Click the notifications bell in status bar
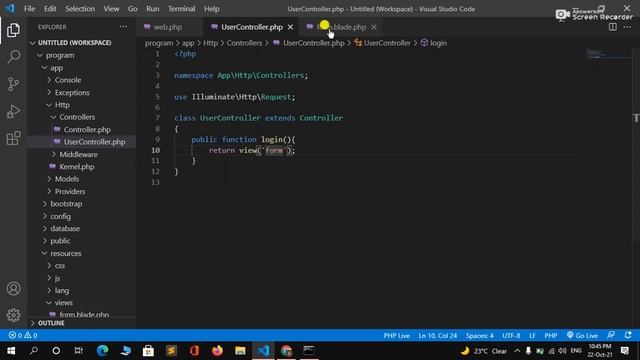 [x=628, y=336]
